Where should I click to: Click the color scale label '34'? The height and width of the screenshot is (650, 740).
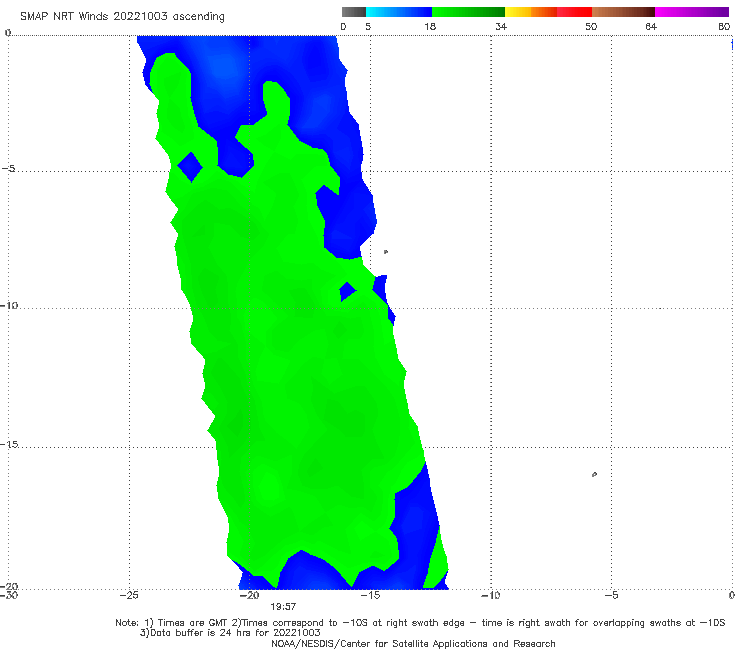501,26
